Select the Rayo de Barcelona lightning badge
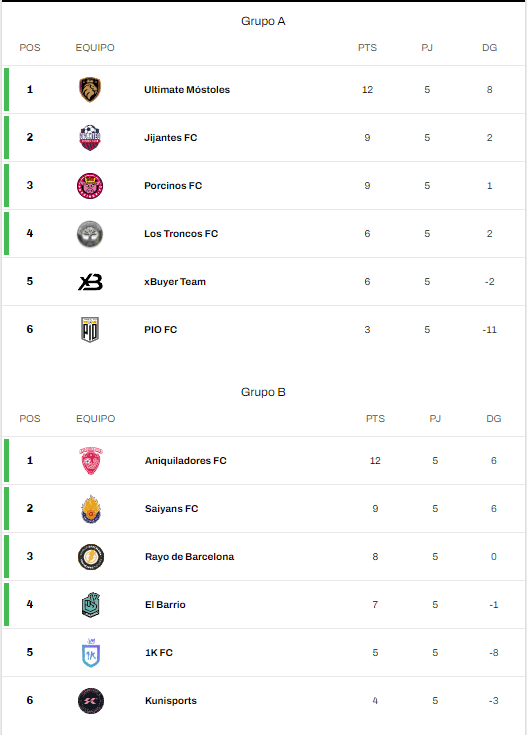527x735 pixels. (x=90, y=557)
